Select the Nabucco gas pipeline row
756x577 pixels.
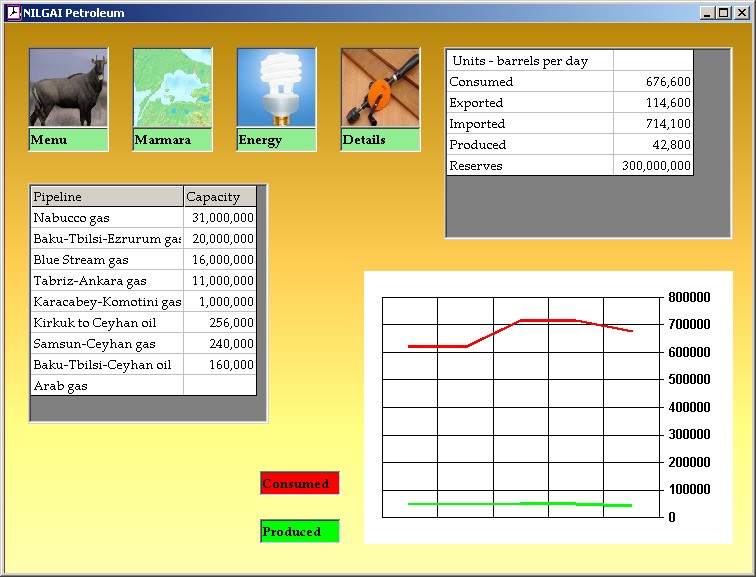(x=106, y=218)
